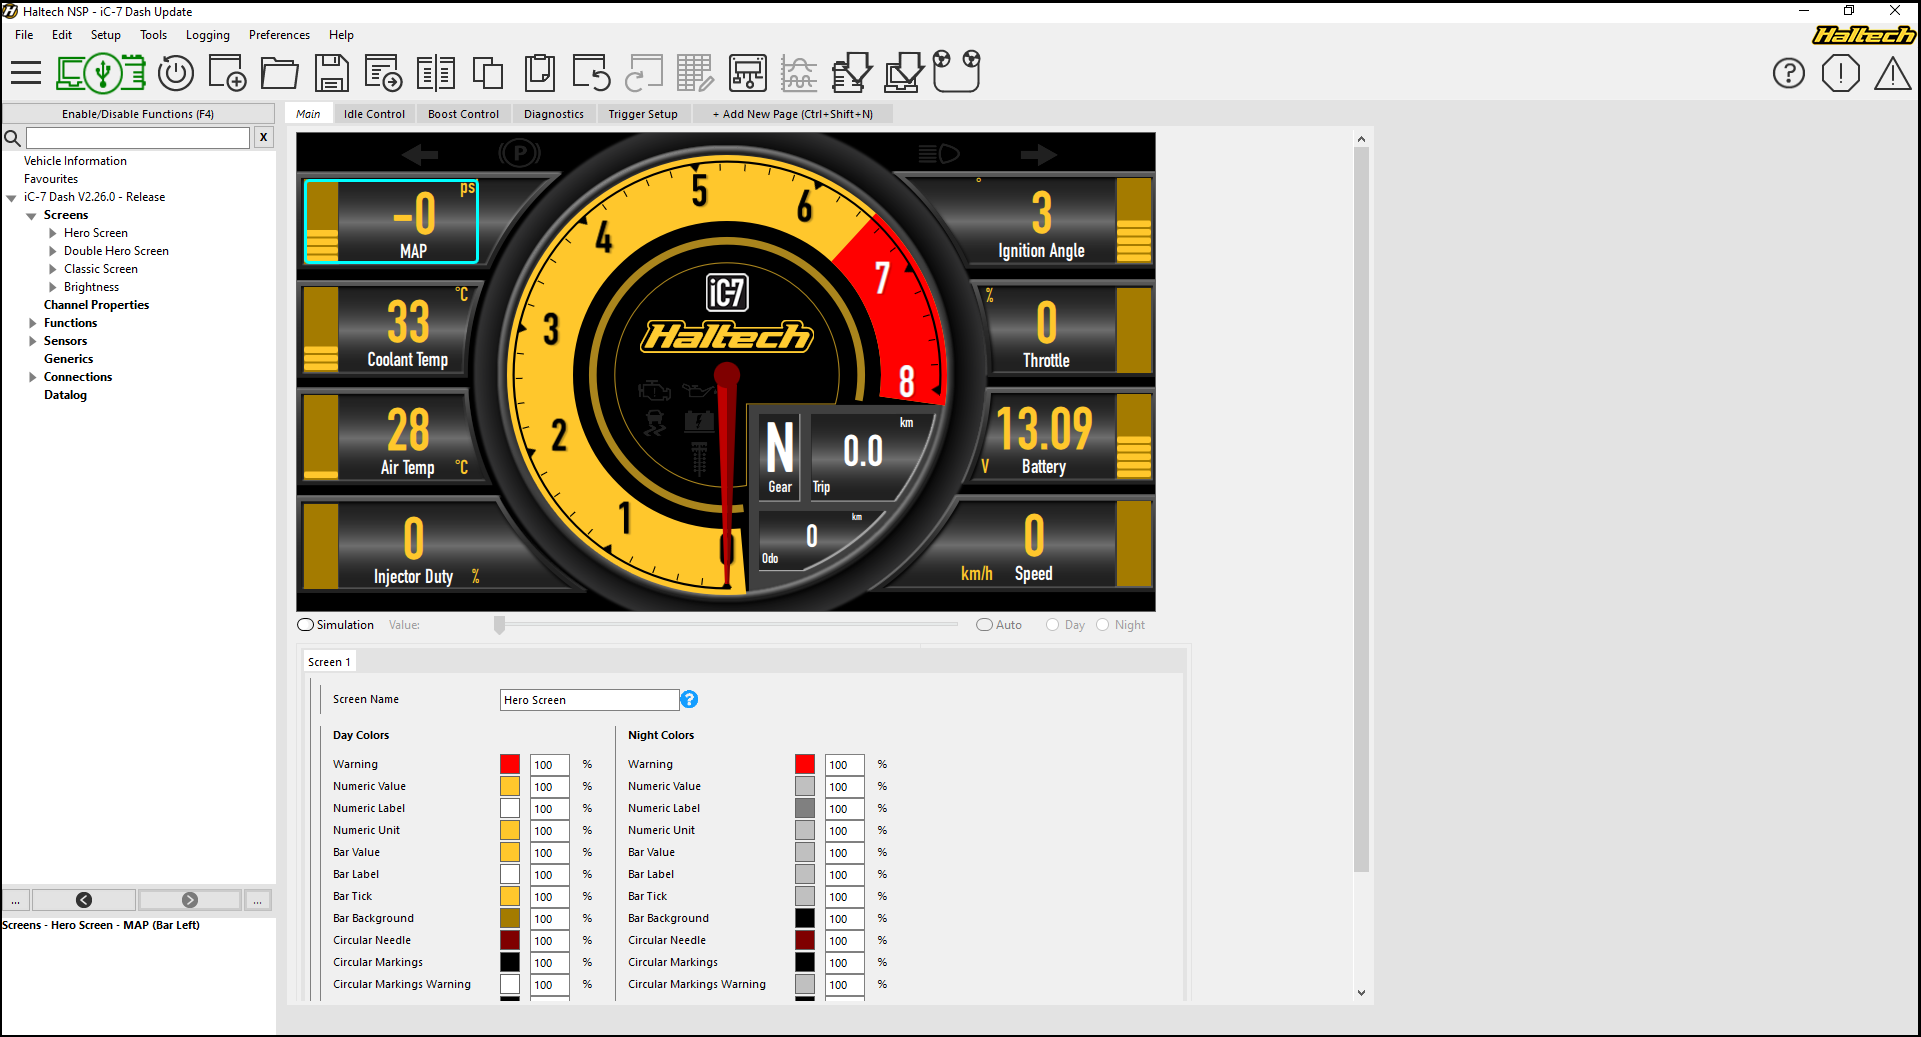The height and width of the screenshot is (1037, 1921).
Task: Open Vehicle Information in the tree
Action: (x=75, y=161)
